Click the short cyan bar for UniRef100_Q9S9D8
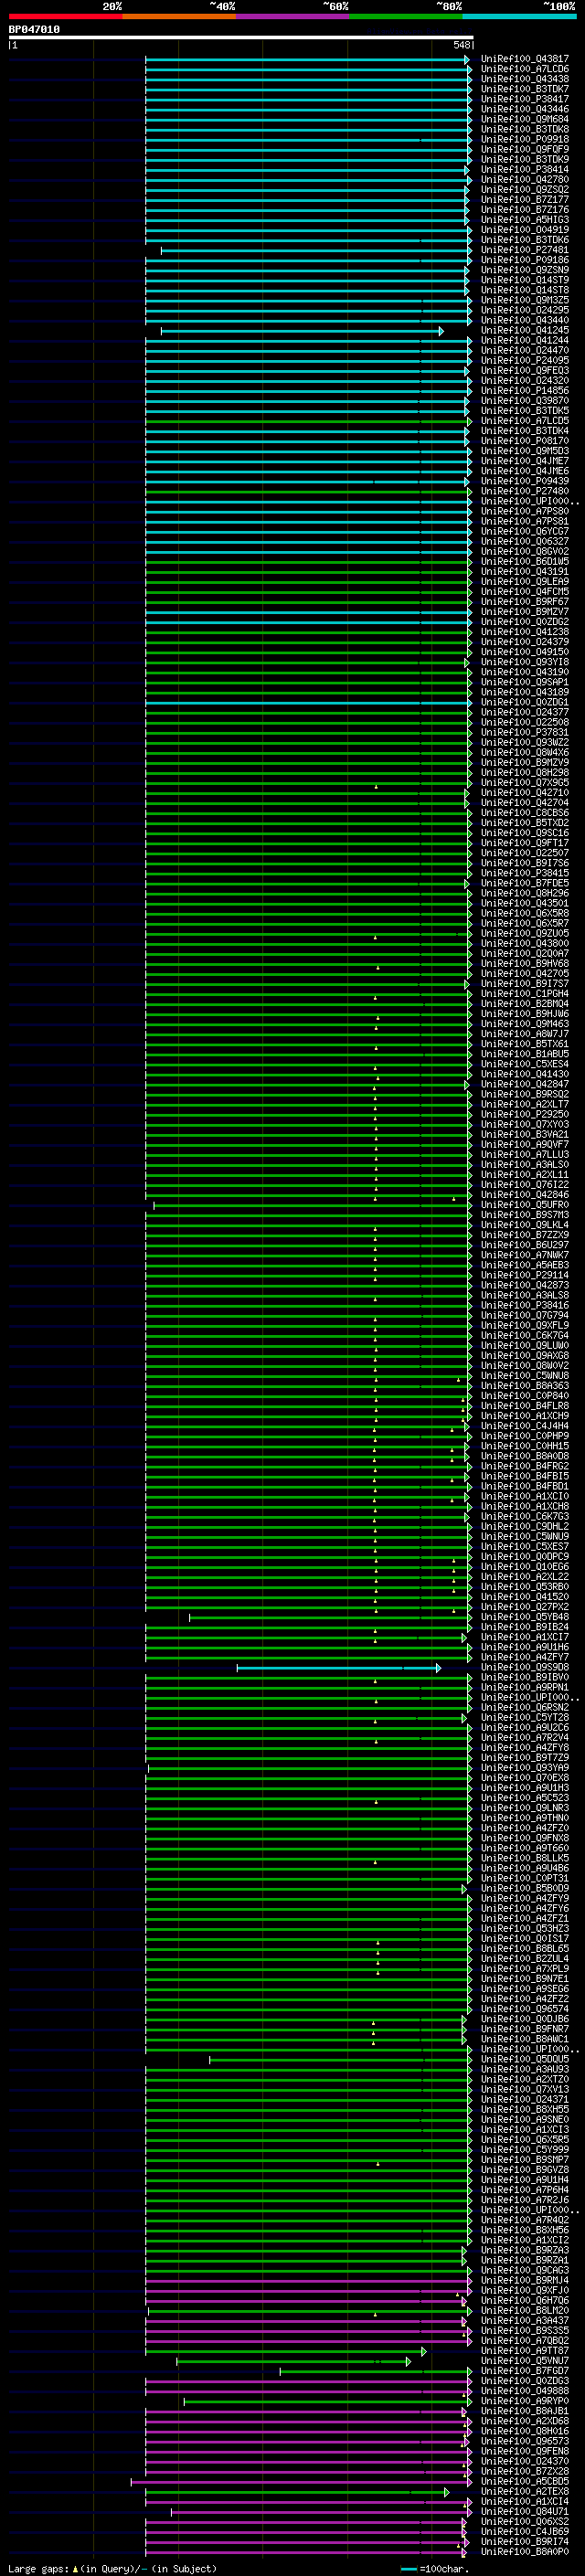585x2576 pixels. (x=338, y=1667)
